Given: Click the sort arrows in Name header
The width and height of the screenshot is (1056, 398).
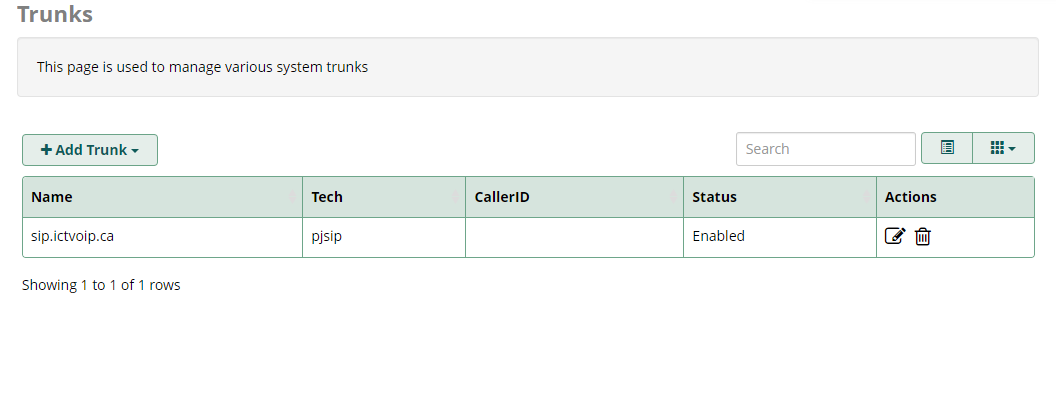Looking at the screenshot, I should 293,197.
